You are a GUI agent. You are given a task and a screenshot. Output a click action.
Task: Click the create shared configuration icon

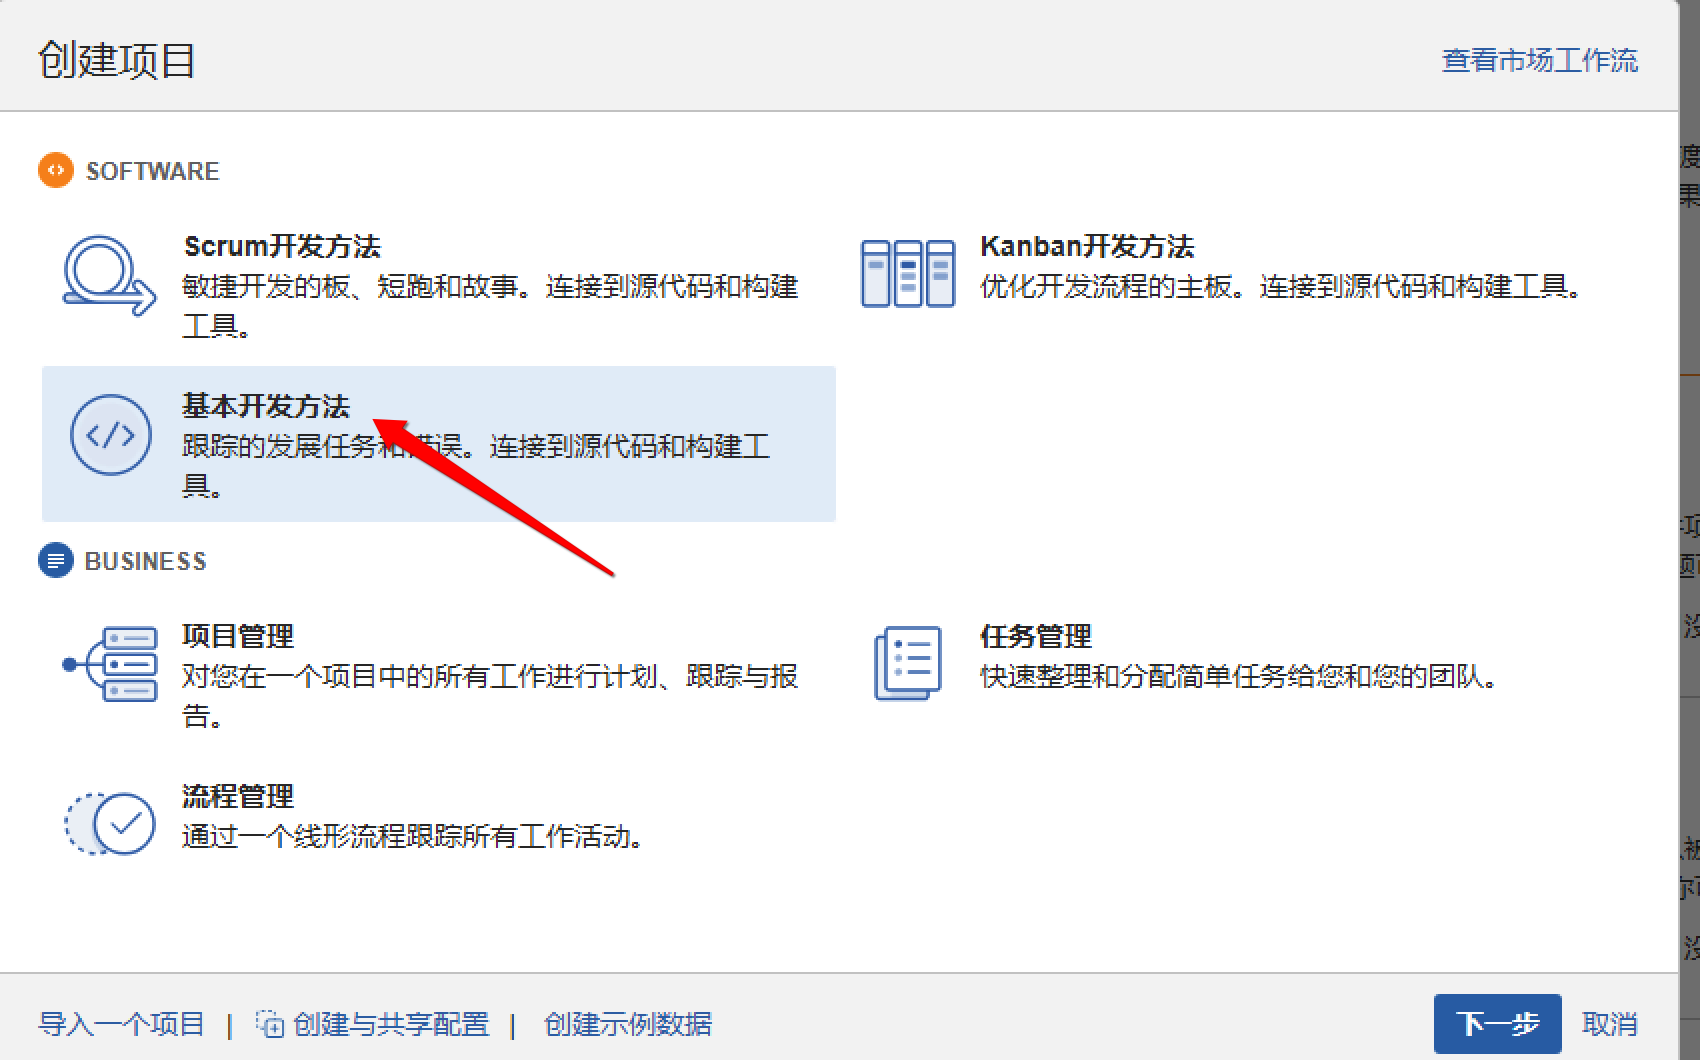point(270,1024)
